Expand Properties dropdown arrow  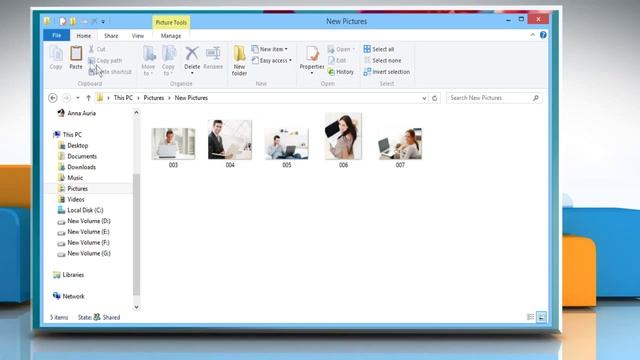(x=312, y=73)
